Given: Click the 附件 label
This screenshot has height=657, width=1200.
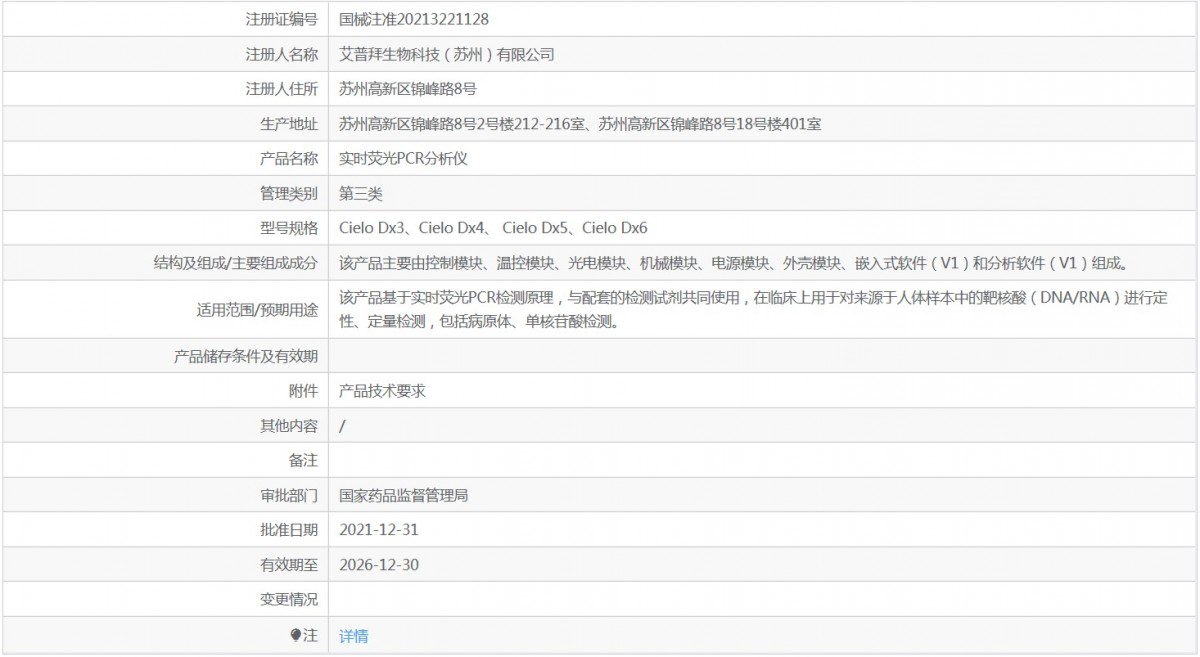Looking at the screenshot, I should point(303,391).
